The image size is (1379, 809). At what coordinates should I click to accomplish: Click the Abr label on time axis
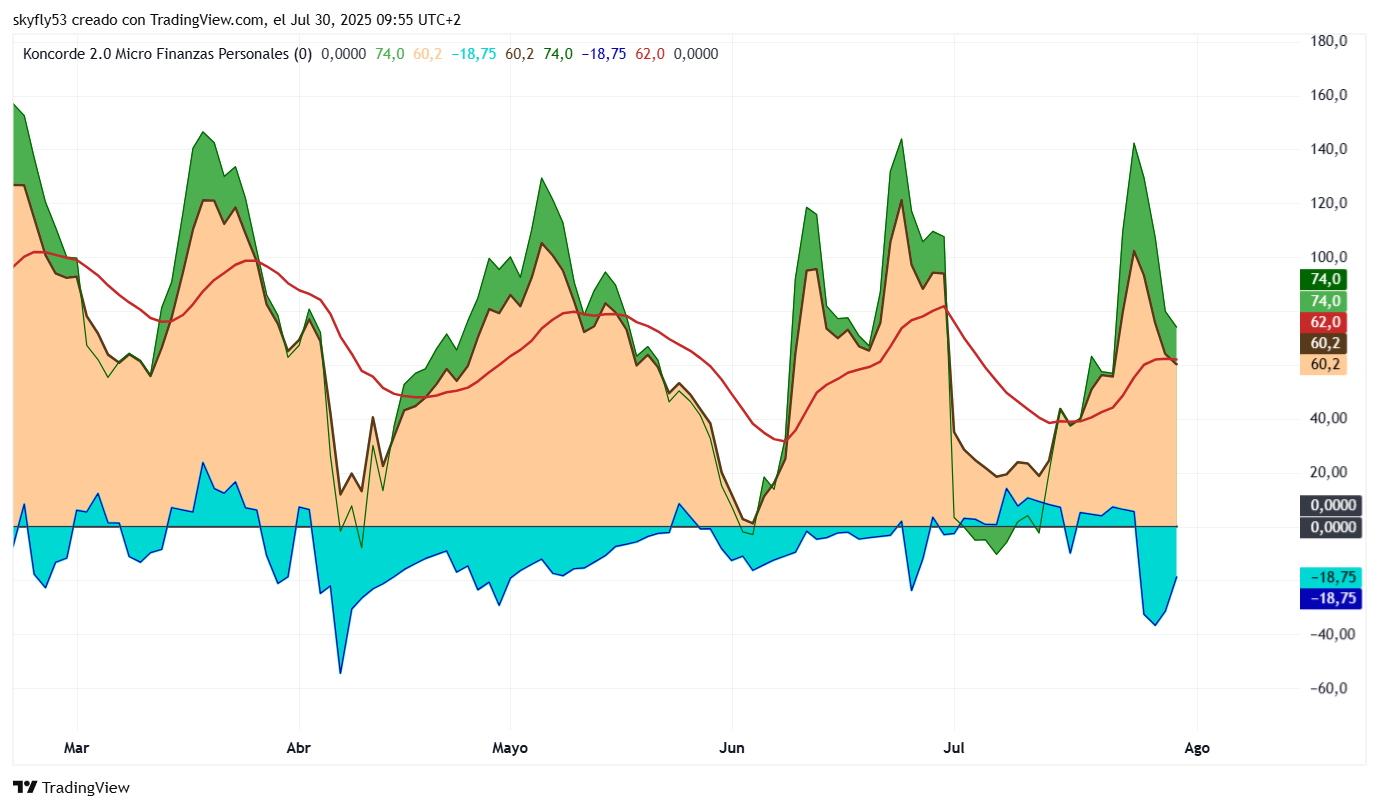298,748
